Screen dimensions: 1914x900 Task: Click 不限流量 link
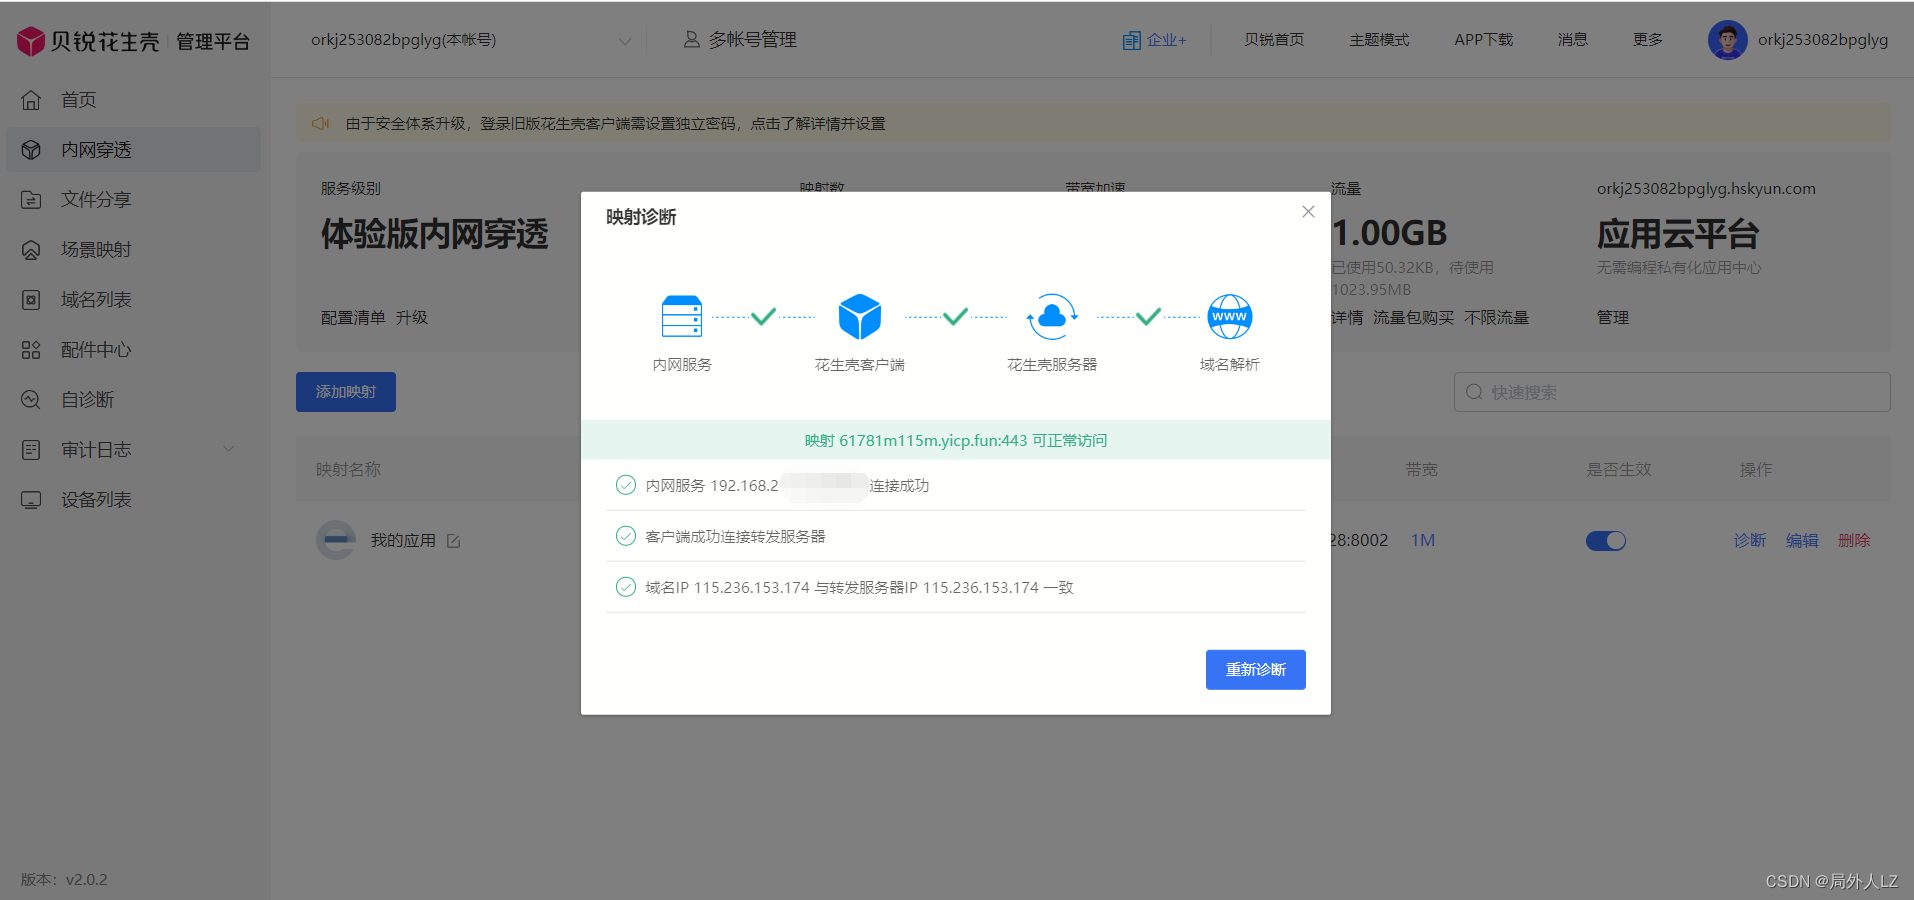click(x=1497, y=318)
